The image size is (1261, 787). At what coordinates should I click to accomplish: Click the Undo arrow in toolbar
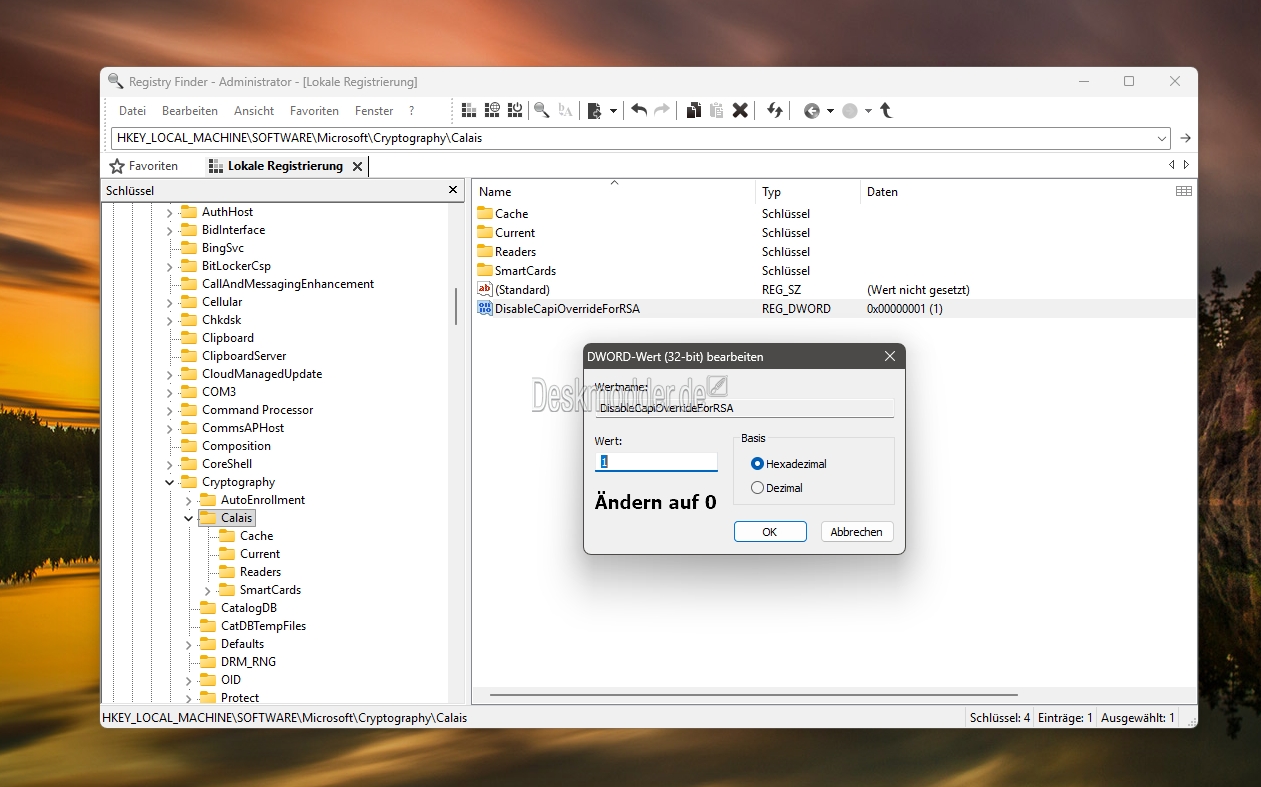(639, 110)
